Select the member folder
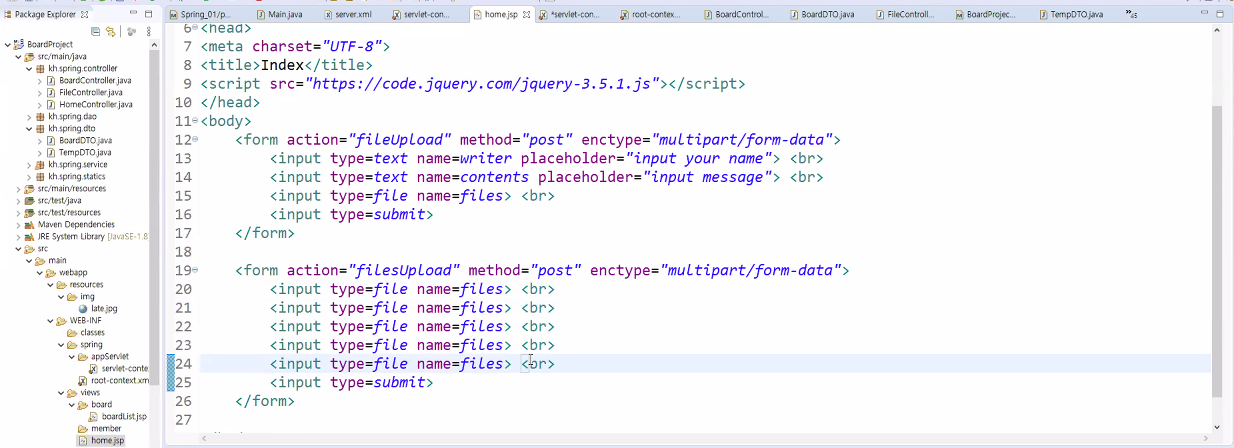The height and width of the screenshot is (448, 1234). coord(106,429)
